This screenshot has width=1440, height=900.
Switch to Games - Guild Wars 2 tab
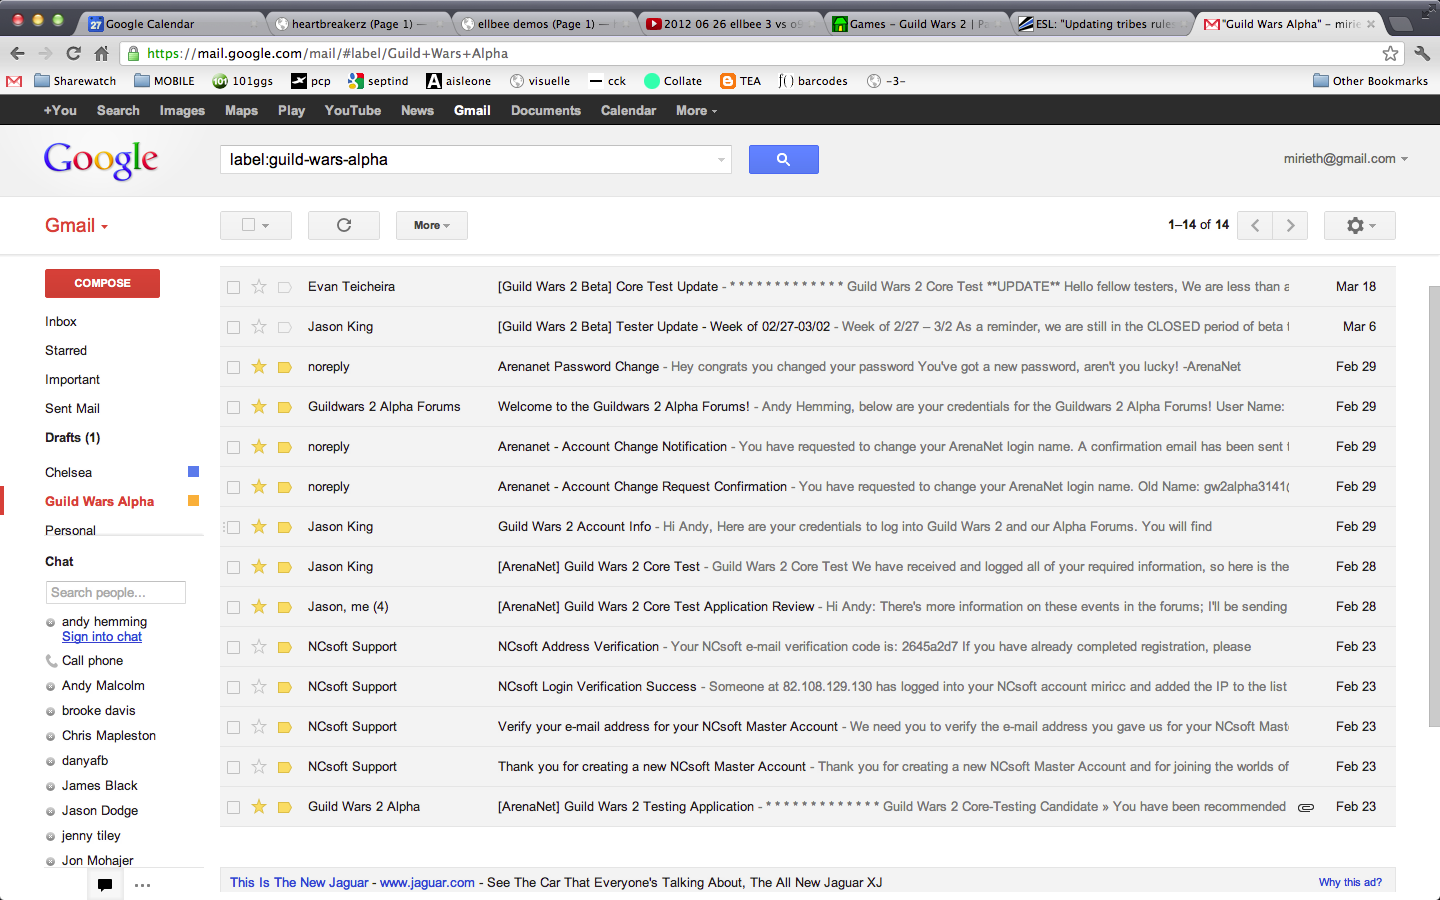tap(917, 23)
